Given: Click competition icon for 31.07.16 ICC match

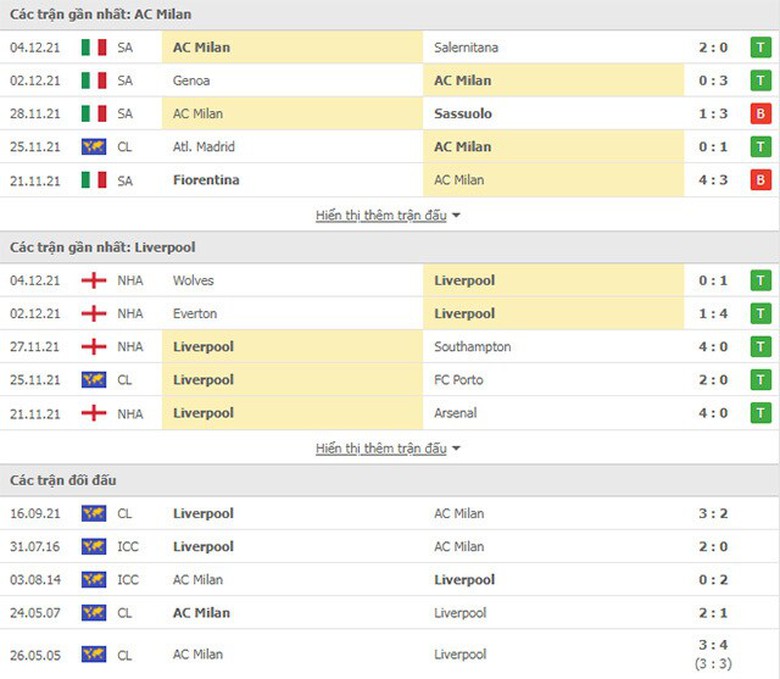Looking at the screenshot, I should 94,547.
